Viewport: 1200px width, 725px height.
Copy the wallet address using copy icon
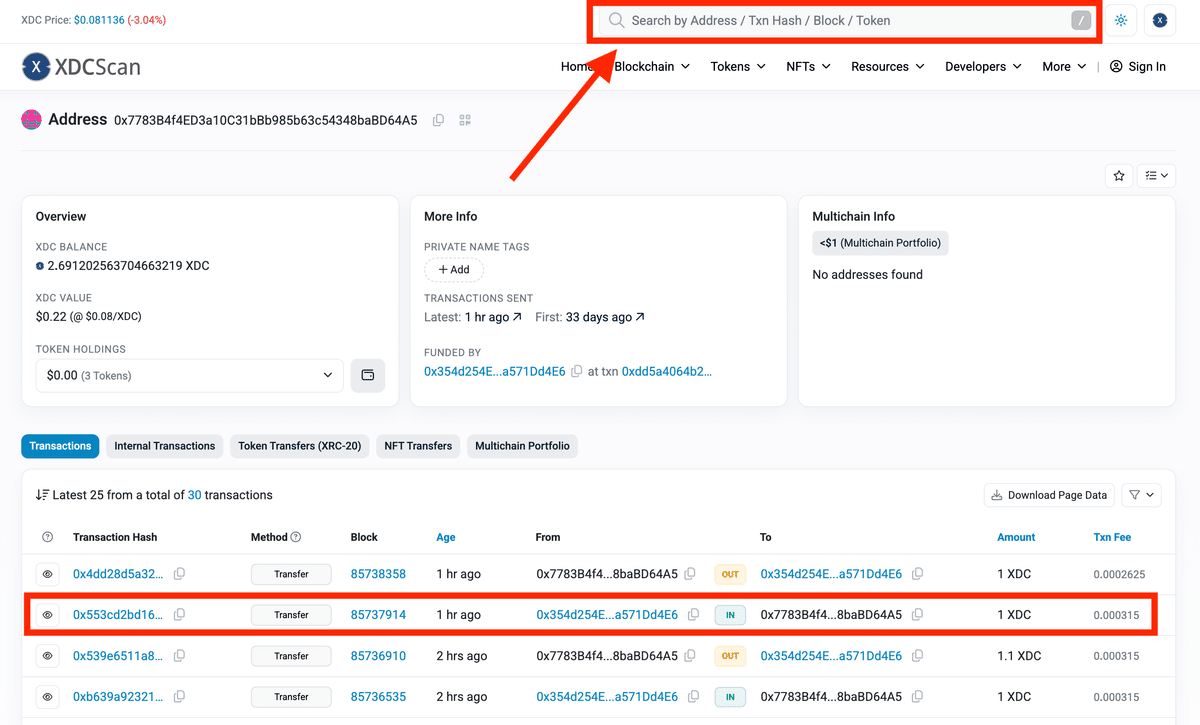(x=438, y=119)
